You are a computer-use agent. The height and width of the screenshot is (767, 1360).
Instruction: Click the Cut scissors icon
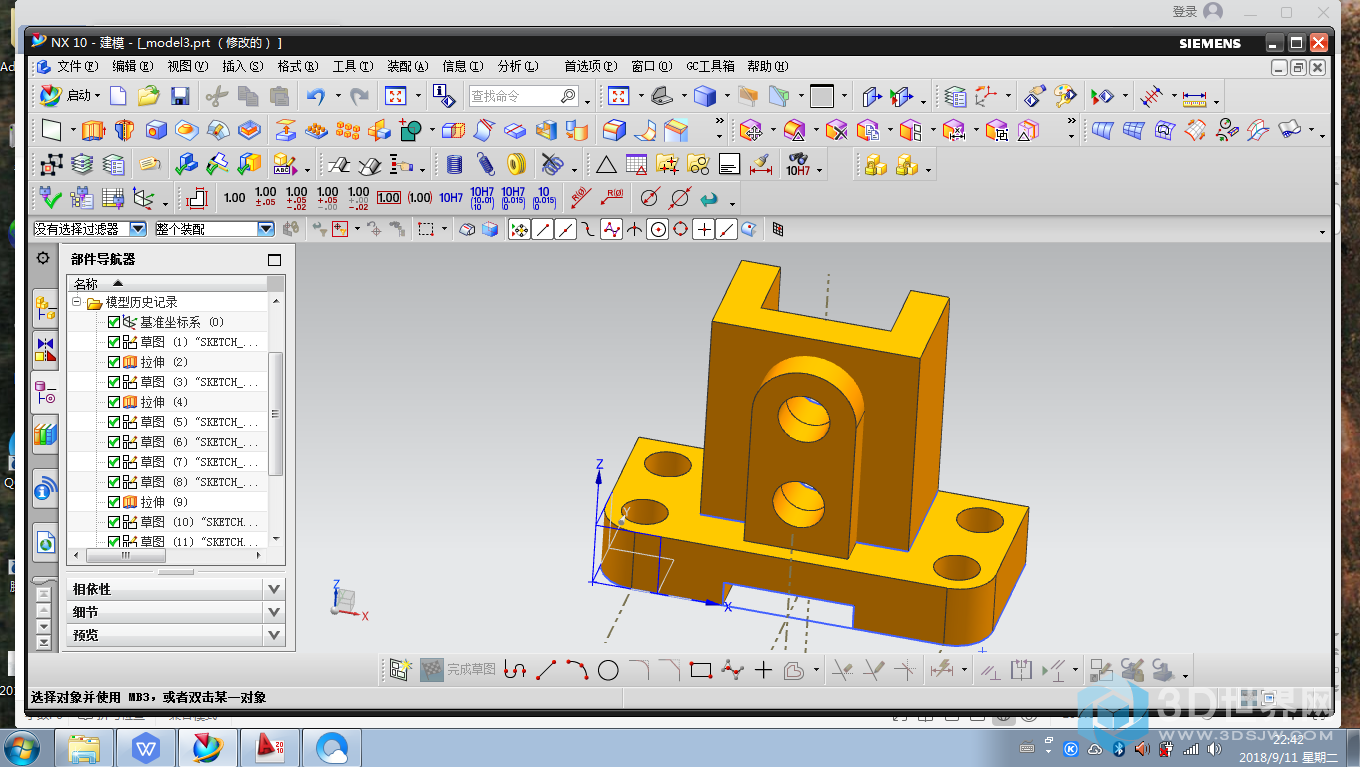tap(216, 96)
